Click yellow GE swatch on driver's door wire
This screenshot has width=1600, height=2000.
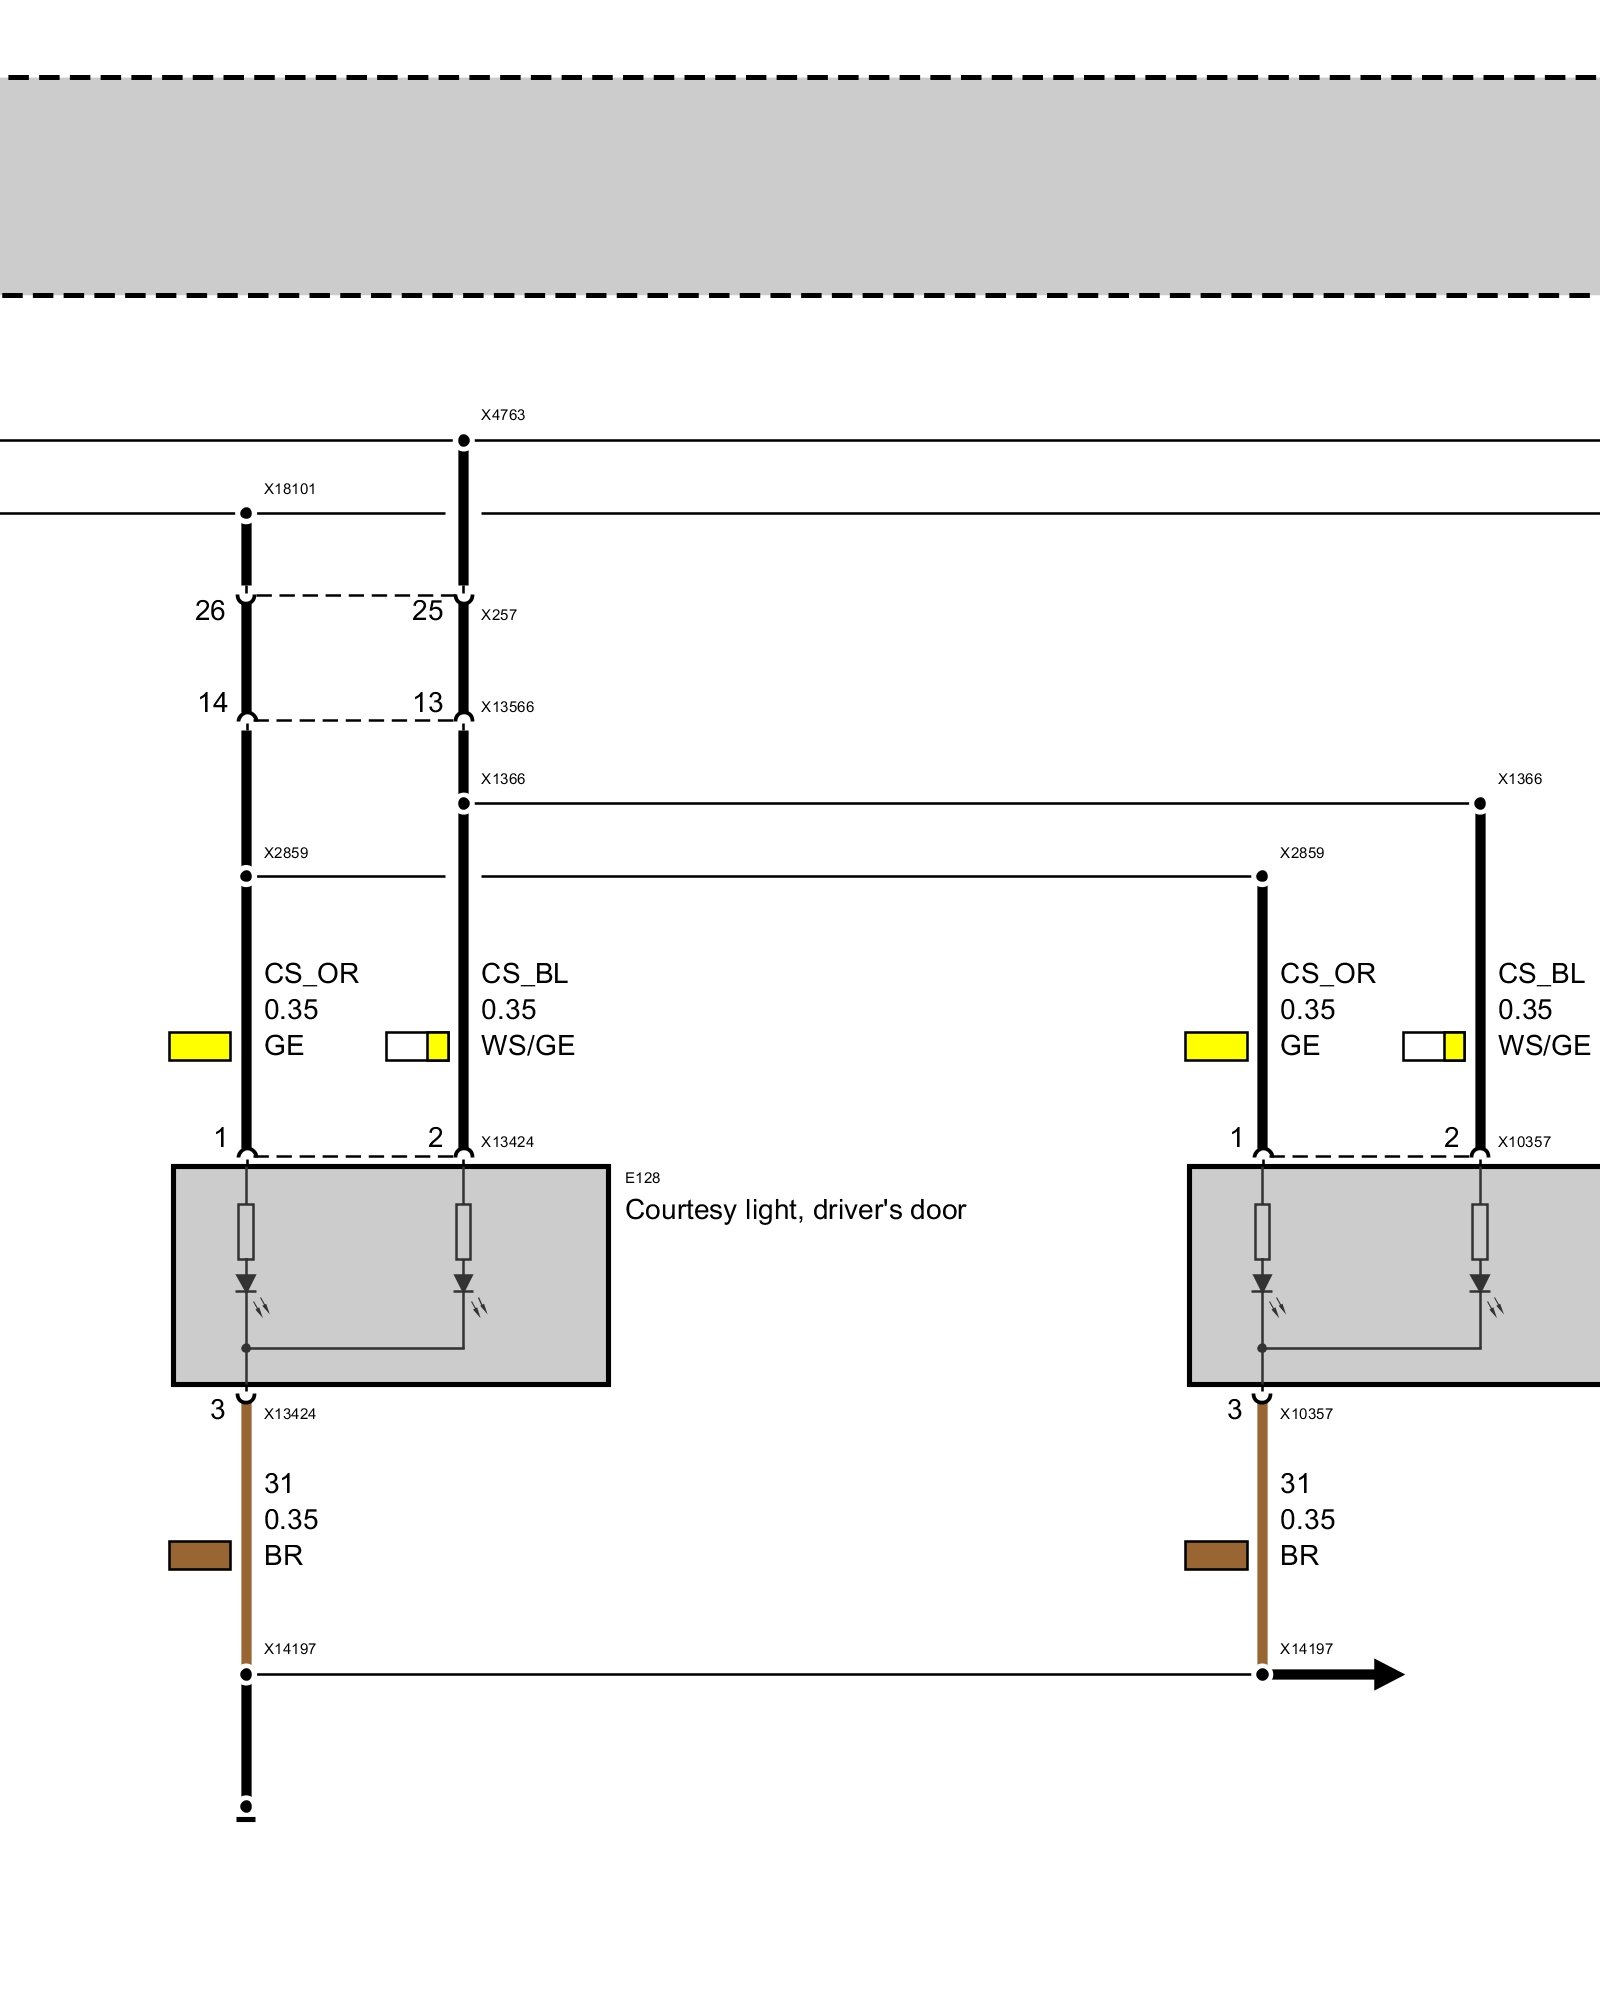pos(200,1046)
